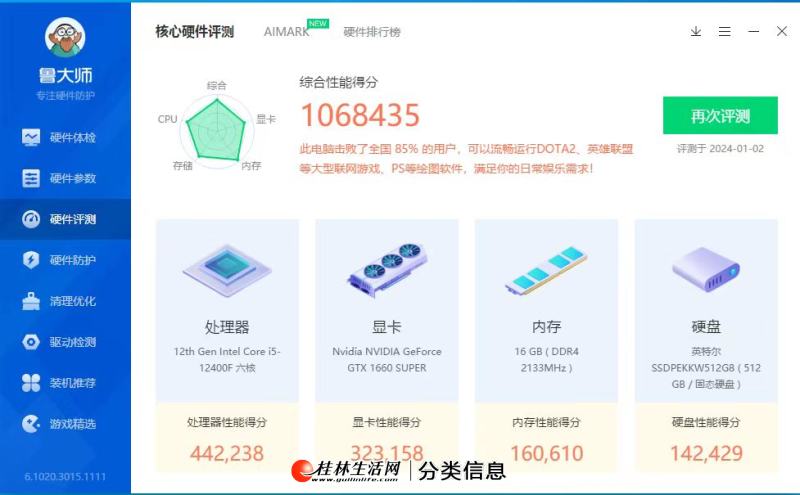Click the 硬盘性能得分 label
Viewport: 800px width, 495px height.
click(706, 422)
